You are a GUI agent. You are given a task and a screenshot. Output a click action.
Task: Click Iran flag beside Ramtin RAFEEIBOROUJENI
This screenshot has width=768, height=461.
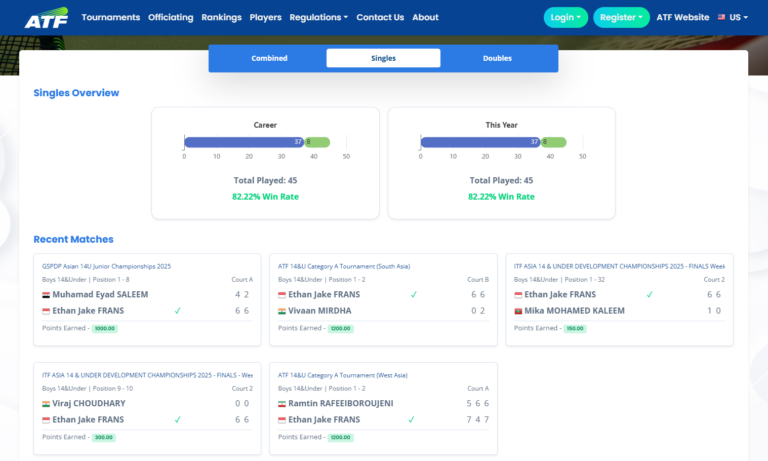tap(282, 404)
